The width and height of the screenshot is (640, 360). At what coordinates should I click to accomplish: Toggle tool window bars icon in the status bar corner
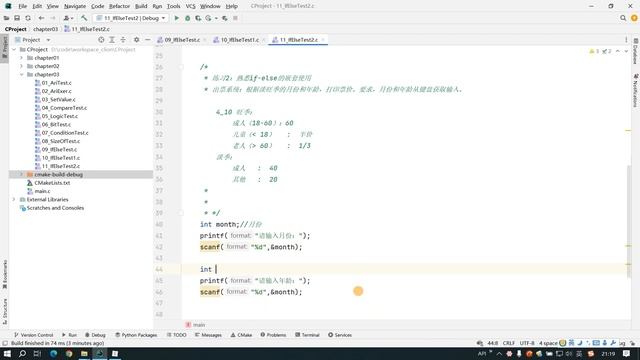pos(4,343)
